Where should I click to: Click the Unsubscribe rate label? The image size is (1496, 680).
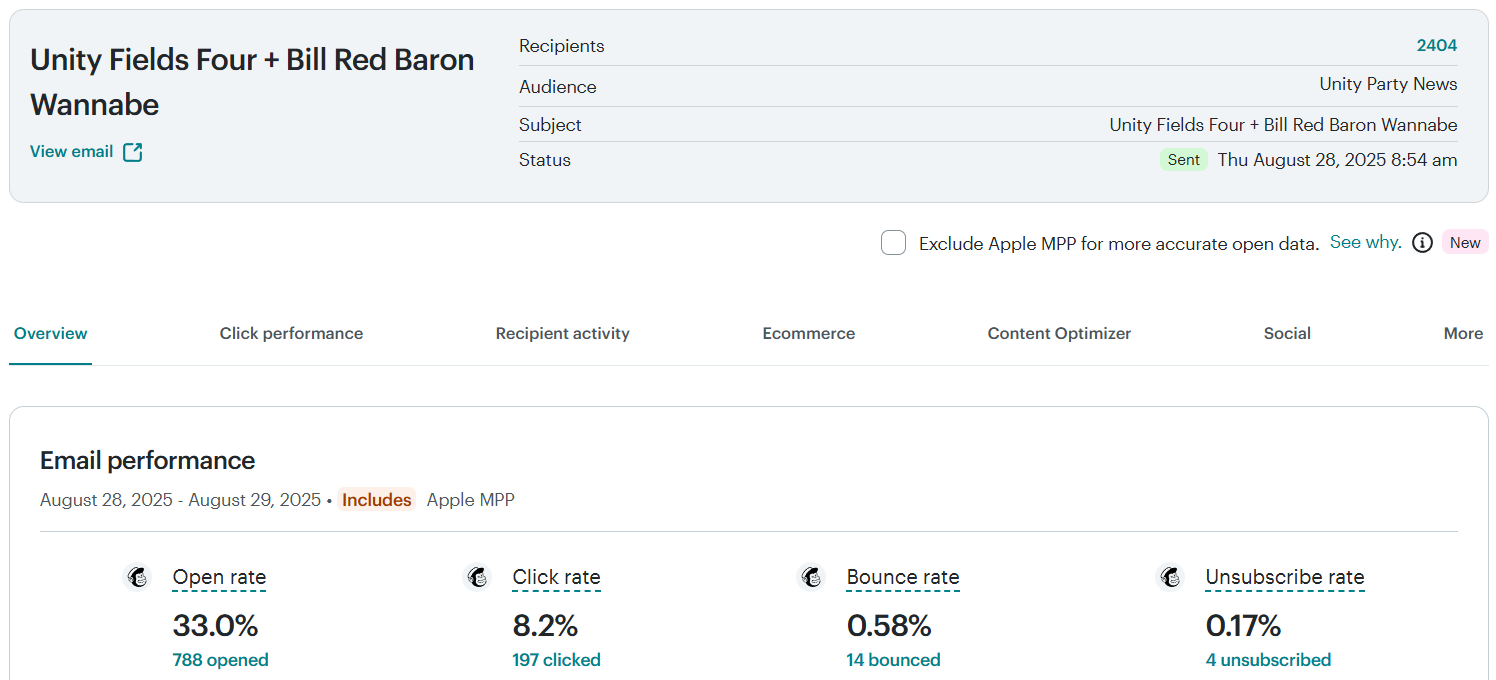[x=1285, y=577]
